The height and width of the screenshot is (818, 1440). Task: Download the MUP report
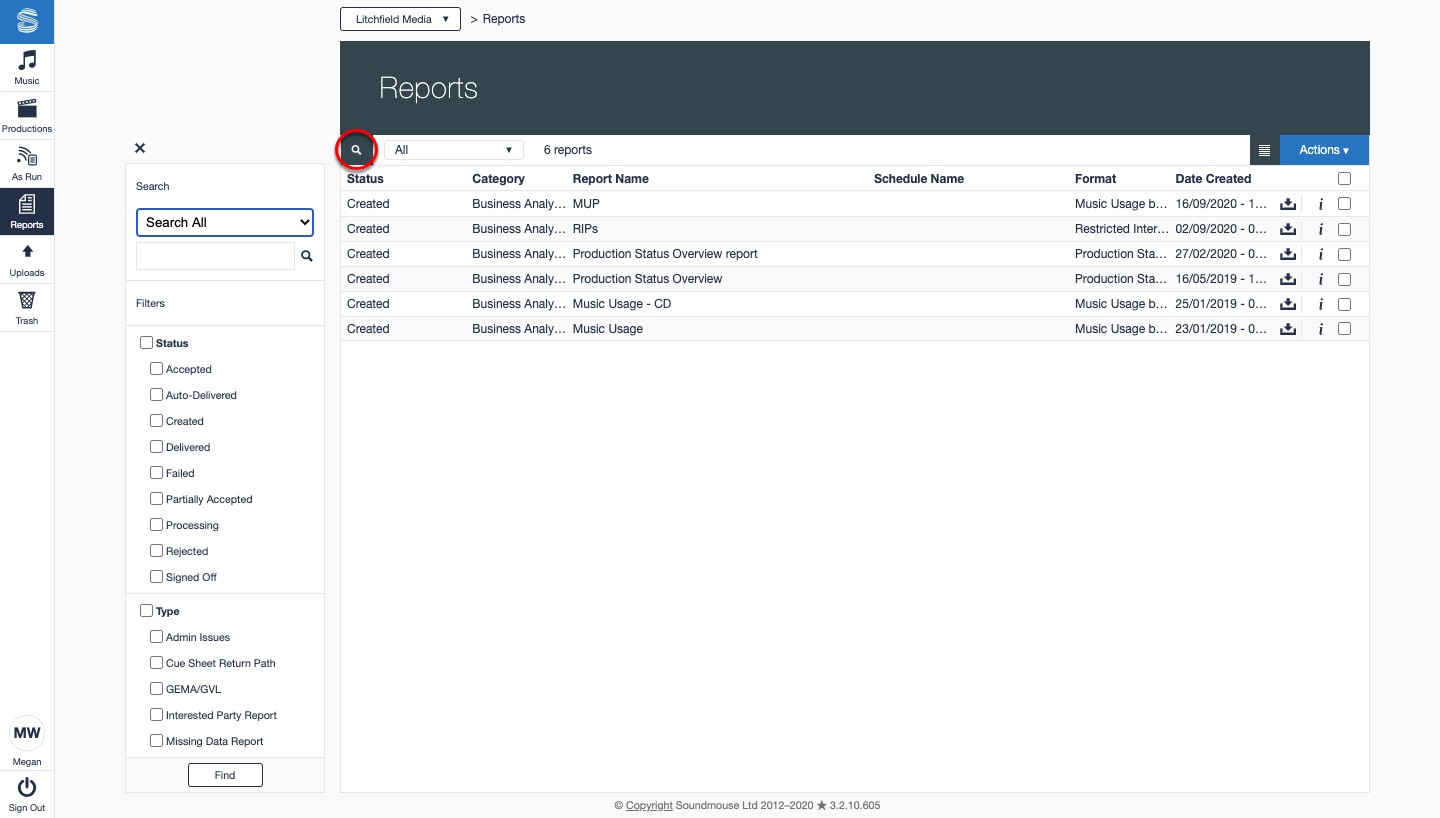(1288, 204)
